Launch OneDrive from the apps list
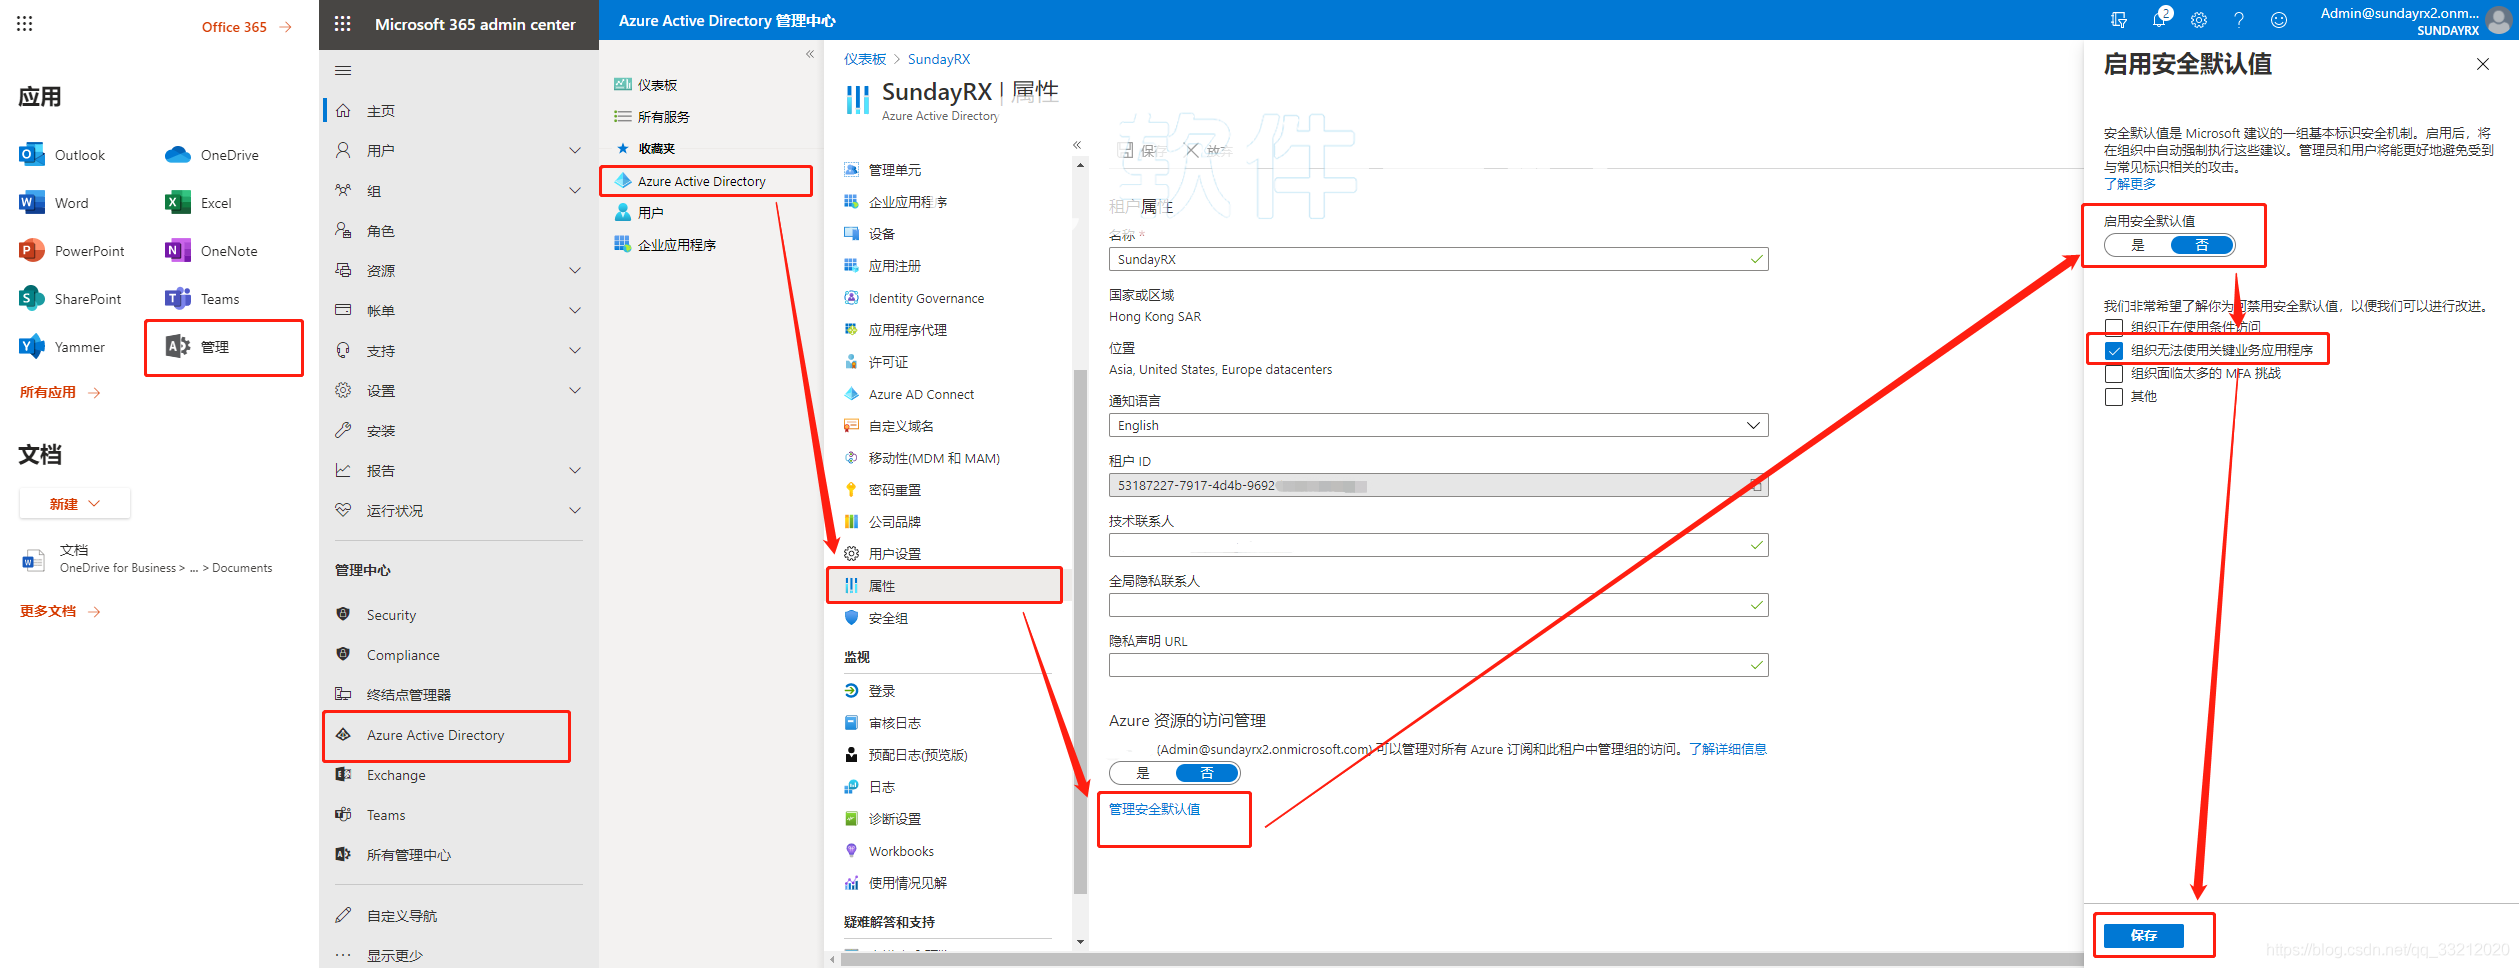This screenshot has width=2519, height=968. click(x=178, y=155)
